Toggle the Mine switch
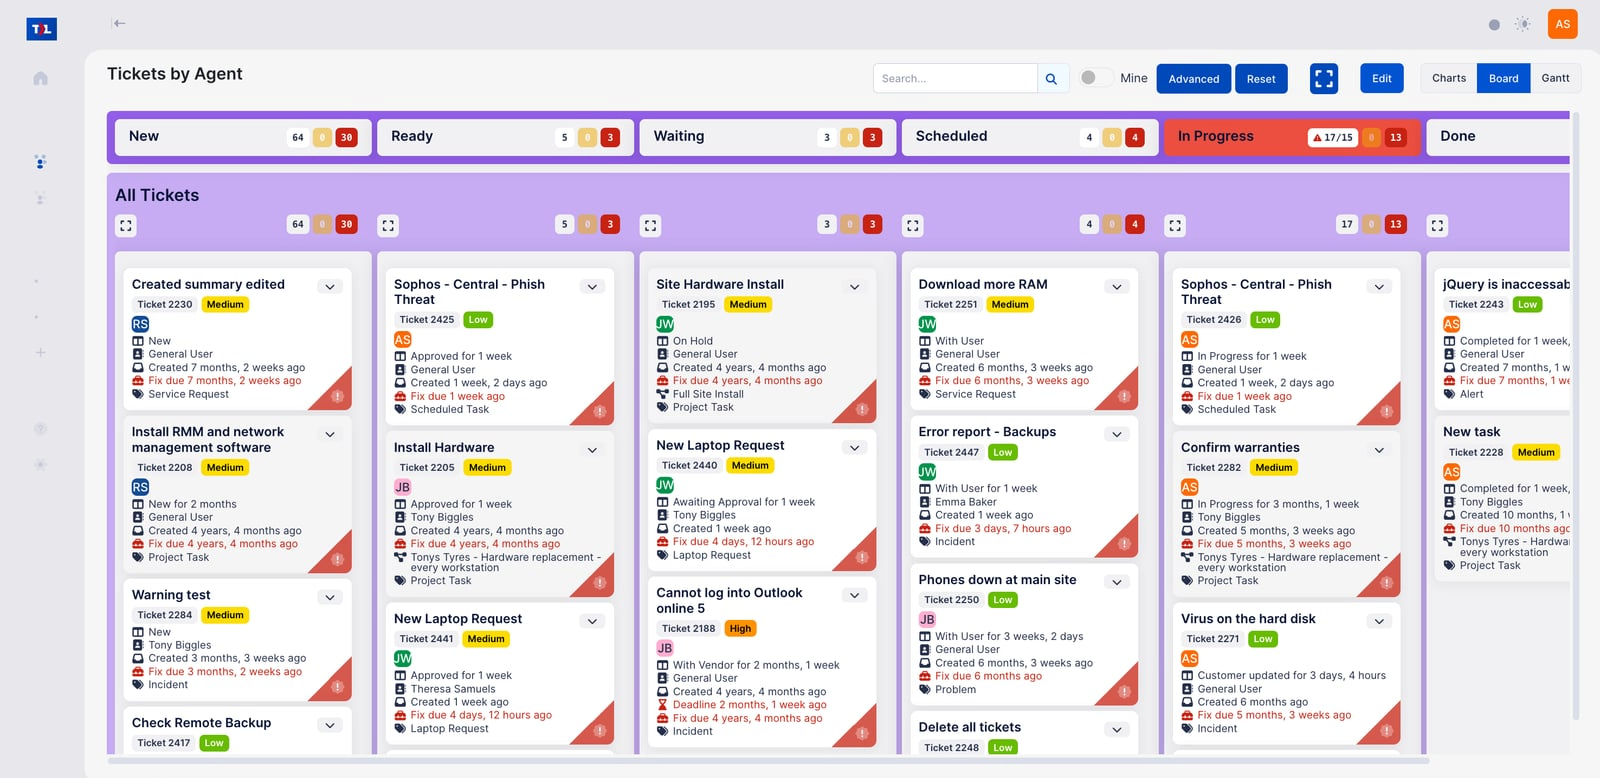The image size is (1600, 778). 1096,78
